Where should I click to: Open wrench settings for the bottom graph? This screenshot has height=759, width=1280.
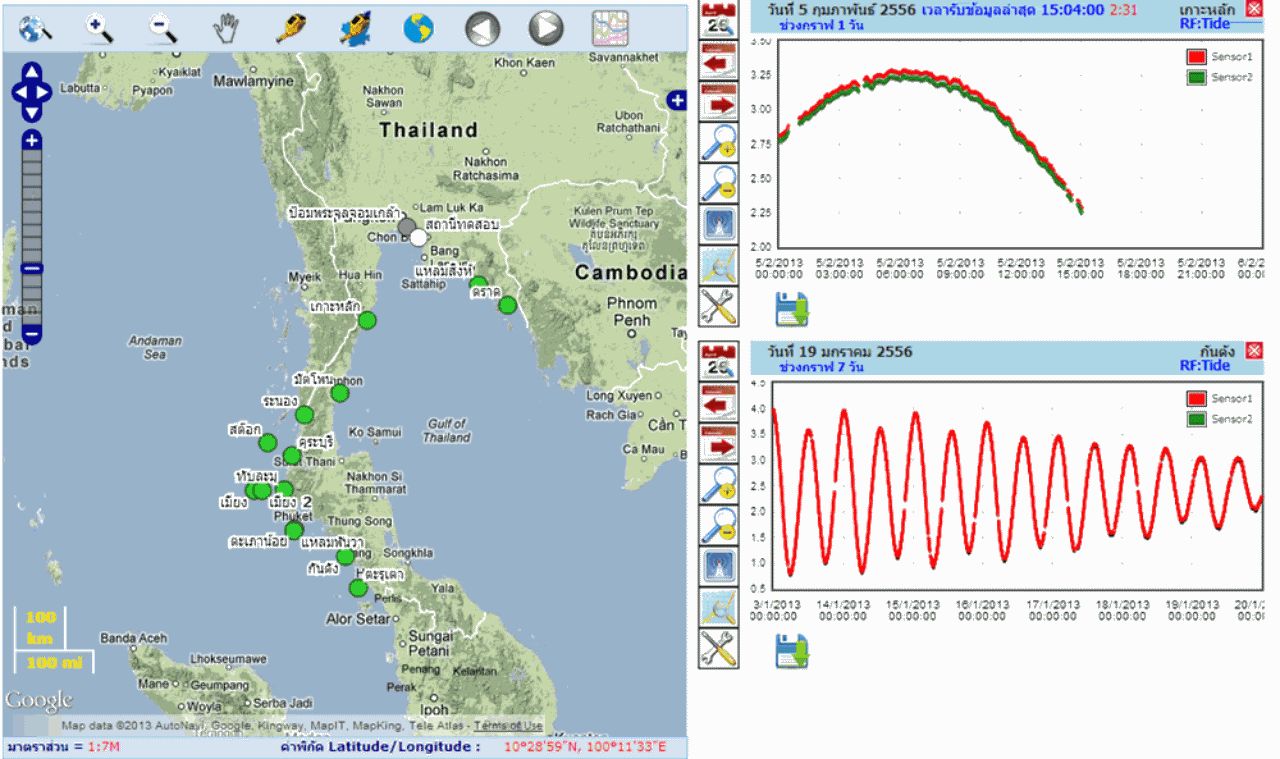coord(717,650)
